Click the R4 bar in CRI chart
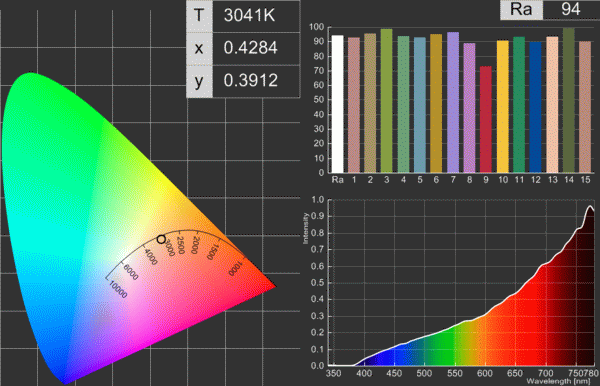Image resolution: width=600 pixels, height=386 pixels. point(403,104)
